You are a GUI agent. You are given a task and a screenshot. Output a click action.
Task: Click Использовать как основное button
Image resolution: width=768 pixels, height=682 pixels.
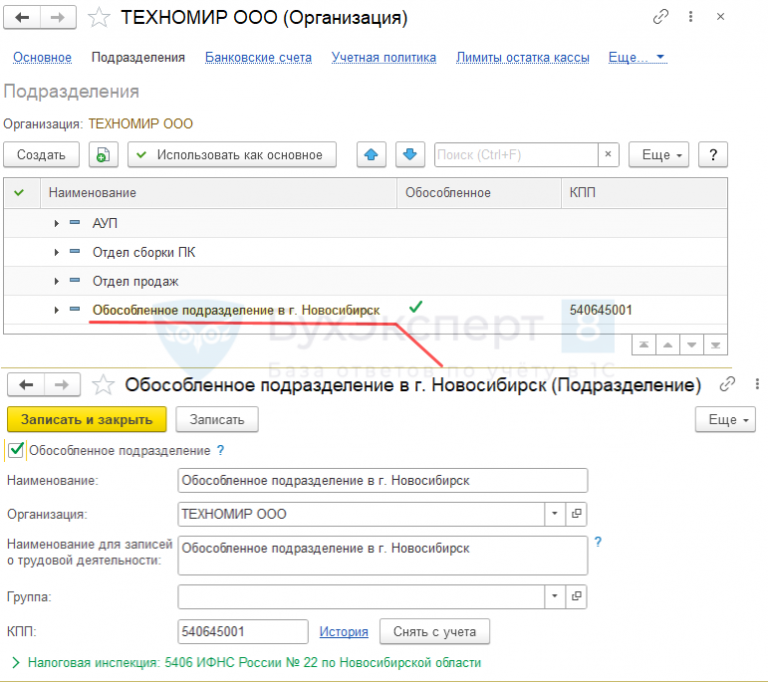(232, 155)
